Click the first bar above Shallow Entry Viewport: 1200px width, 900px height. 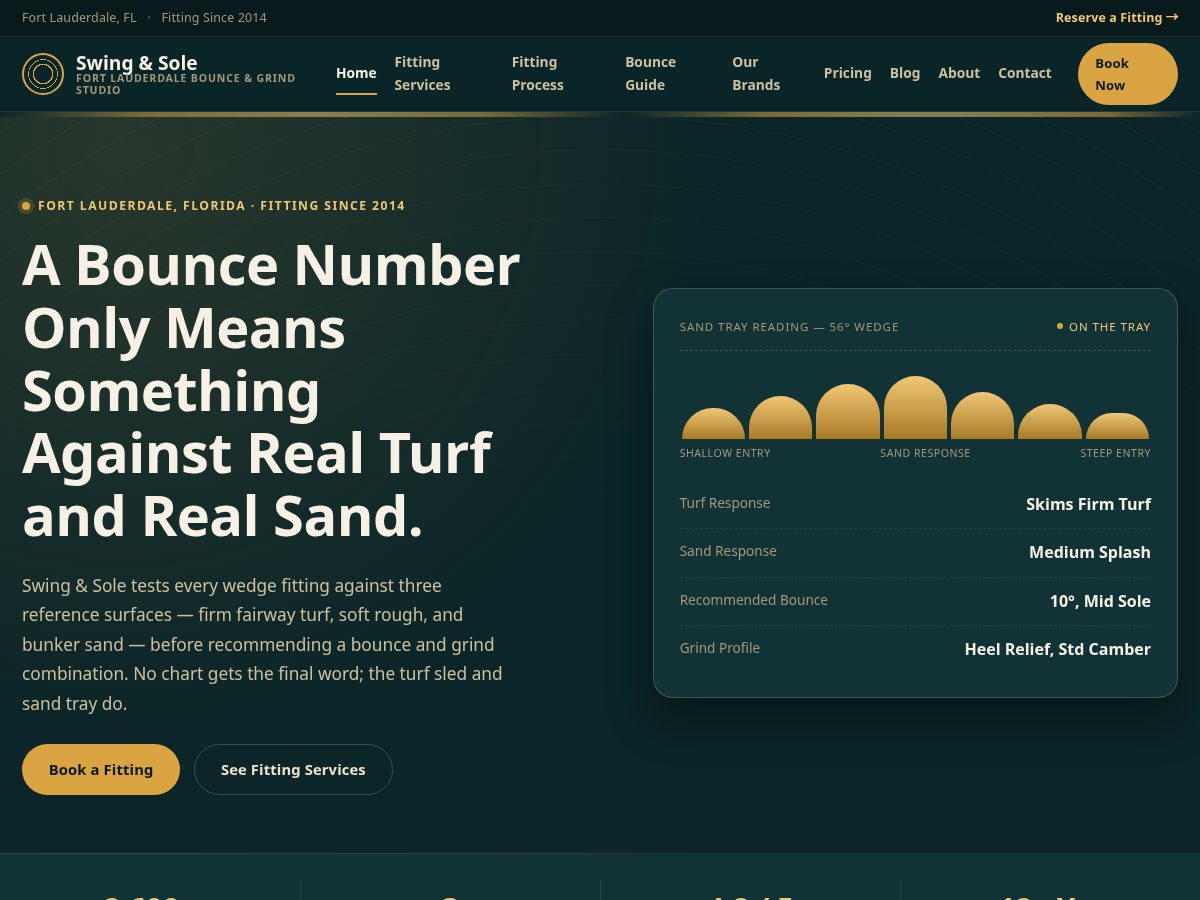[x=713, y=423]
